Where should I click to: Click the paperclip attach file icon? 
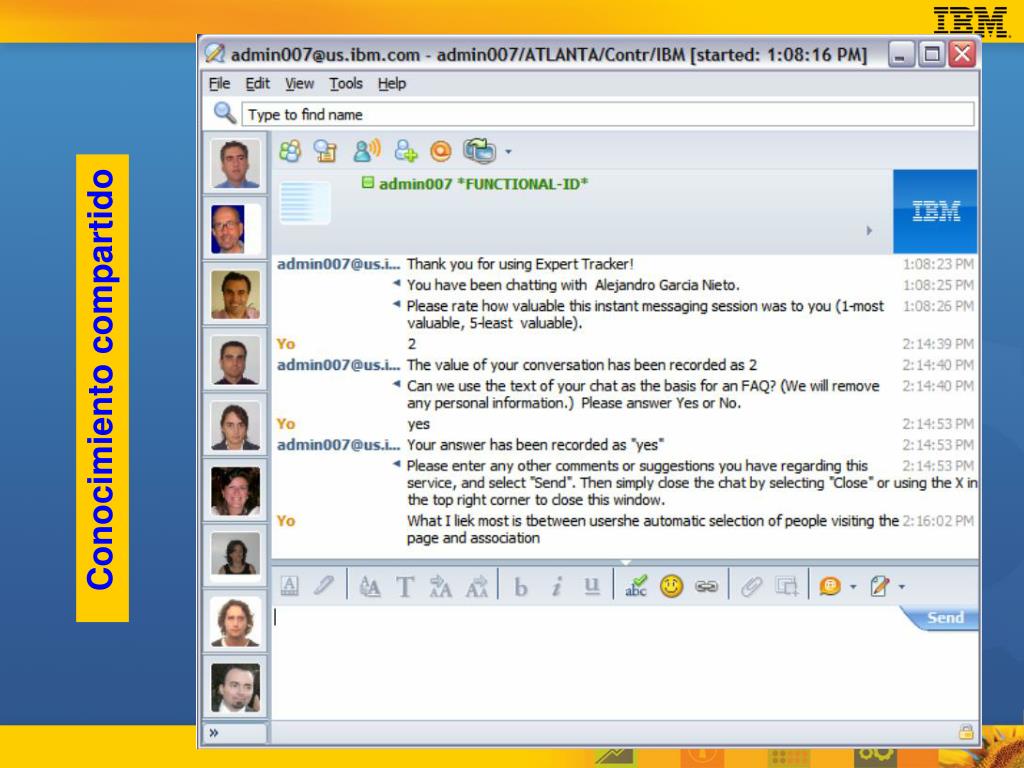pos(752,586)
